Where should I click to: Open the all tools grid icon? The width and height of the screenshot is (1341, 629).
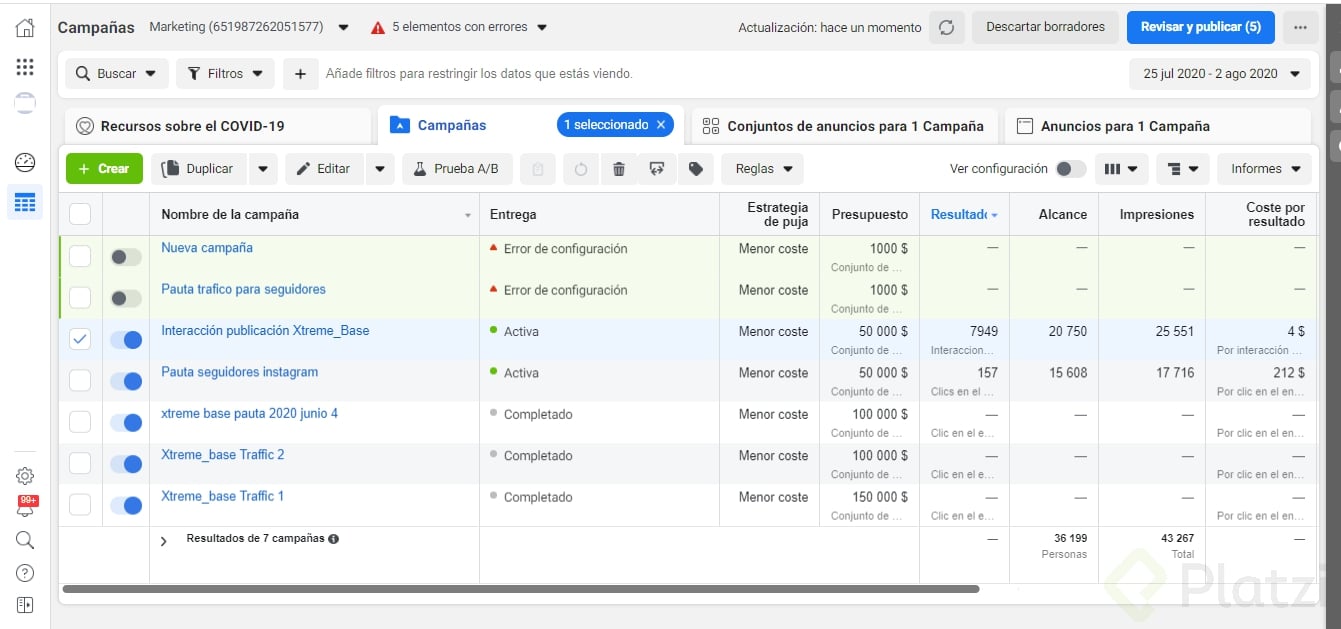(25, 67)
